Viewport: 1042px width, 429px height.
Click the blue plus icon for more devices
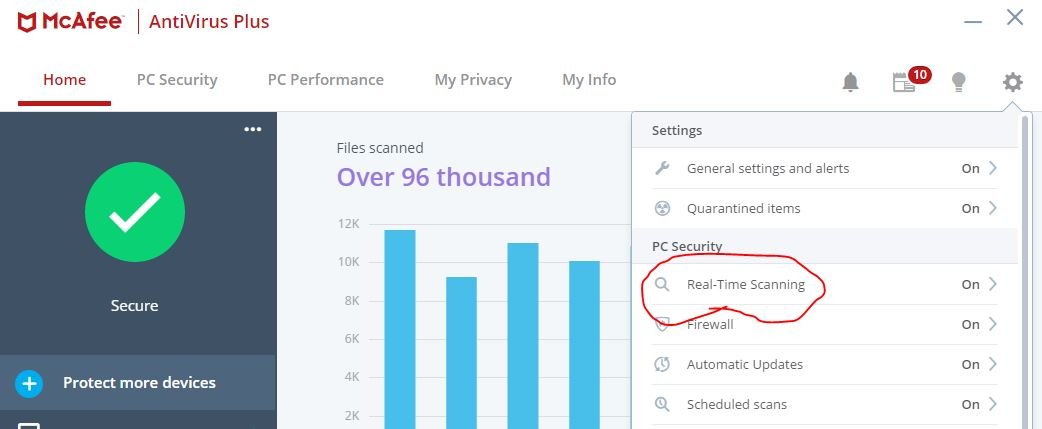click(29, 383)
